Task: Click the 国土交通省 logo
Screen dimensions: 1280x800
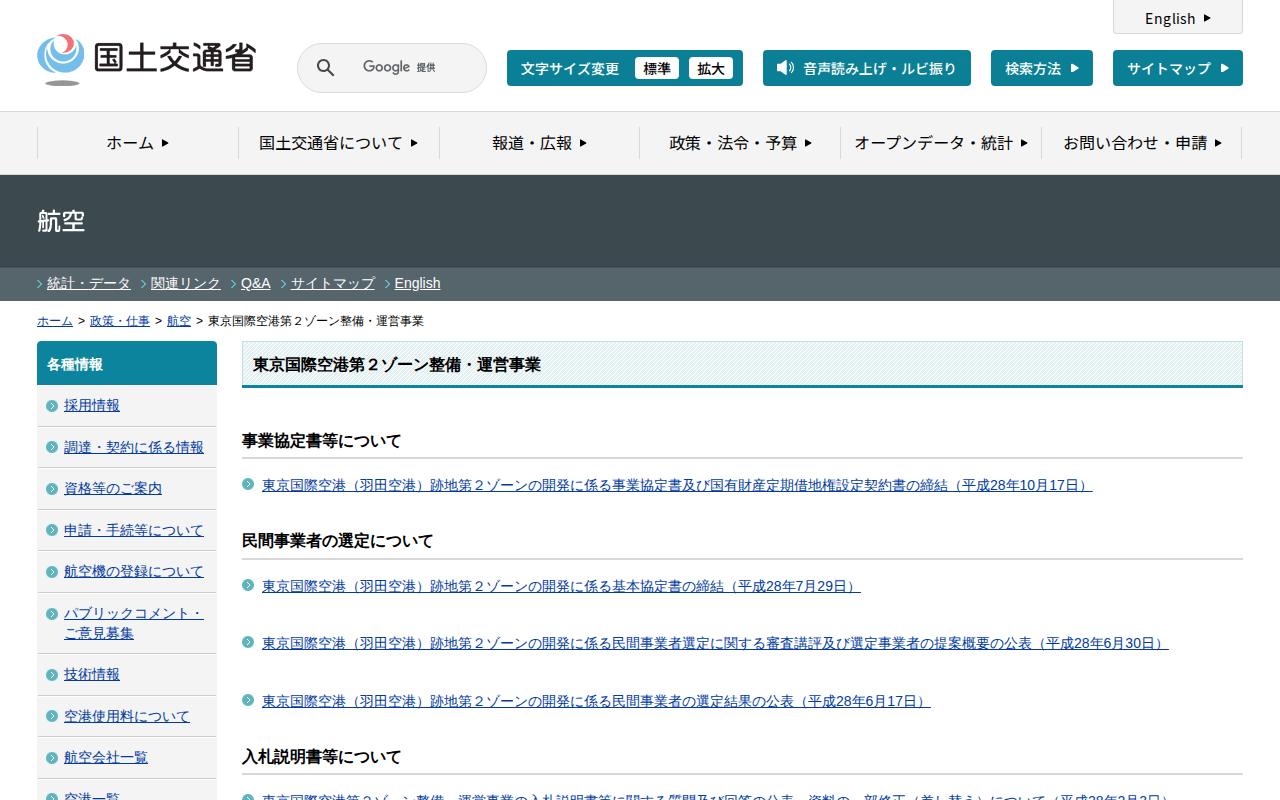Action: (147, 59)
